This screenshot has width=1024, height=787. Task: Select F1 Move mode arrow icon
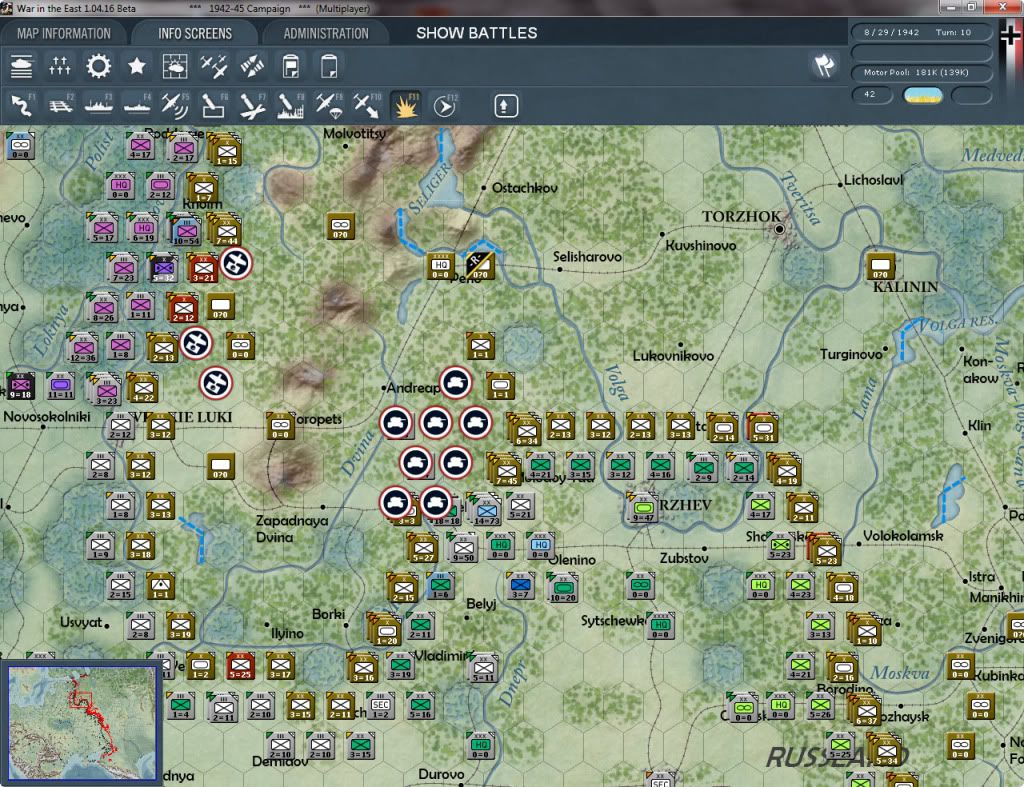click(x=22, y=105)
